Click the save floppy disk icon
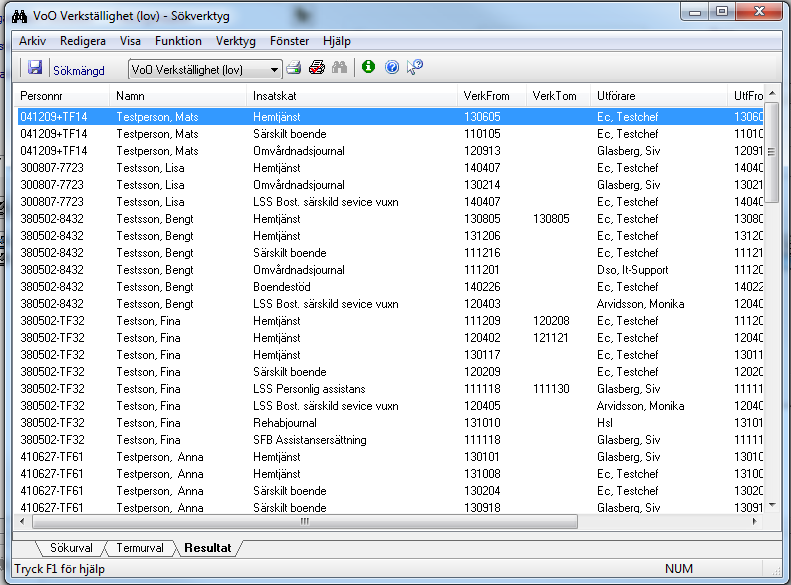The height and width of the screenshot is (585, 791). coord(35,67)
